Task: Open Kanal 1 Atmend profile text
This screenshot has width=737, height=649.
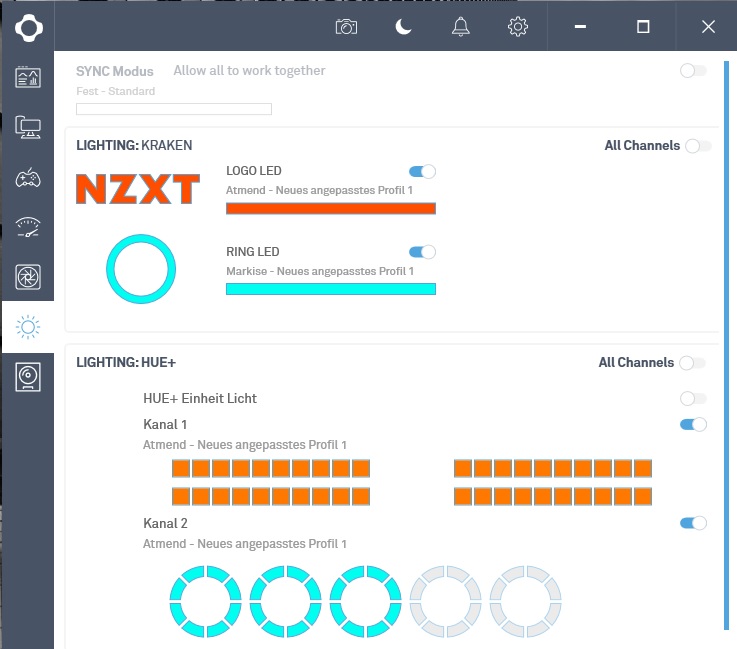Action: pos(245,445)
